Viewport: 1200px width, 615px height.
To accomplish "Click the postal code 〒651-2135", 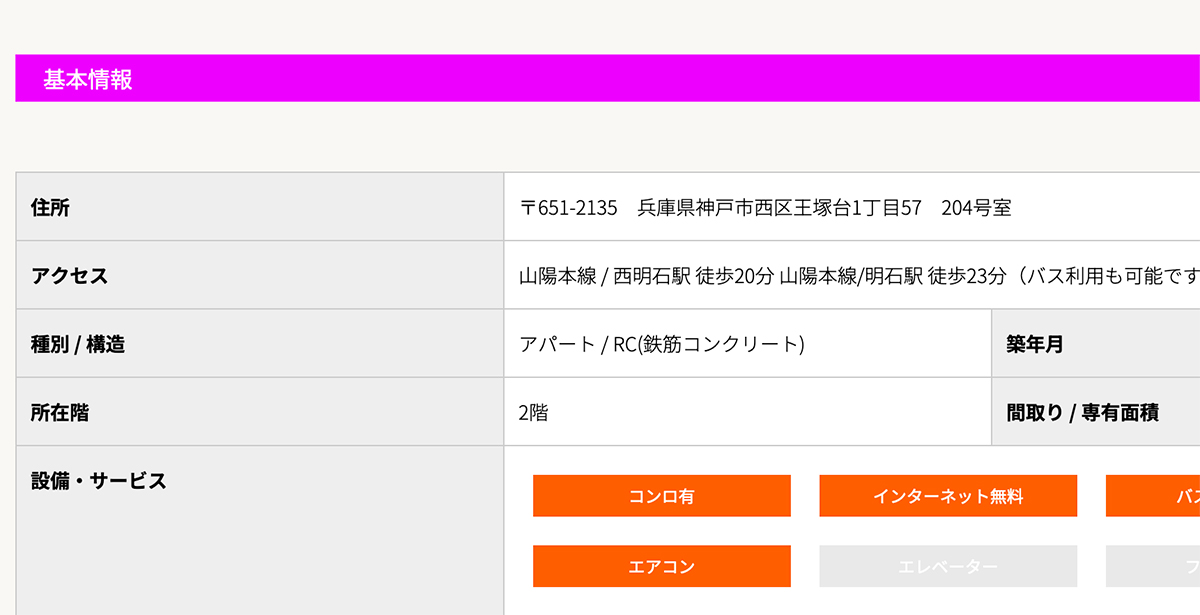I will coord(568,208).
